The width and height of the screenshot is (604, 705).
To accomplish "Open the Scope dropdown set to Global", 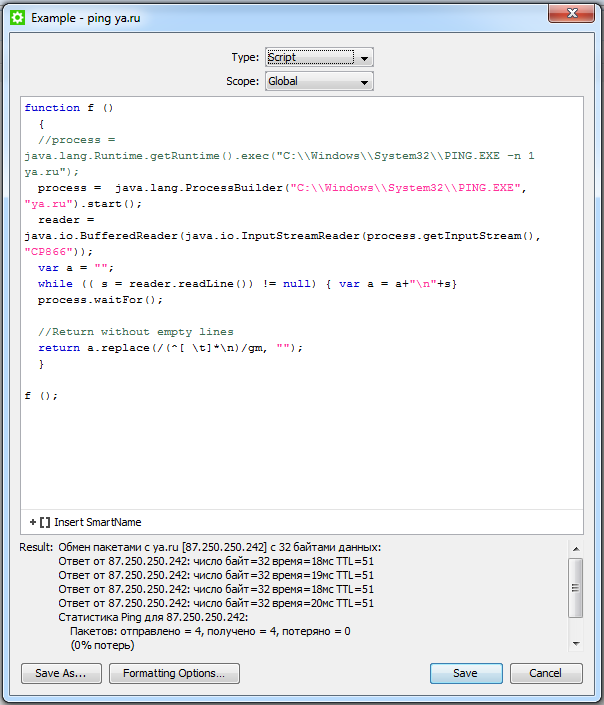I will click(x=319, y=81).
